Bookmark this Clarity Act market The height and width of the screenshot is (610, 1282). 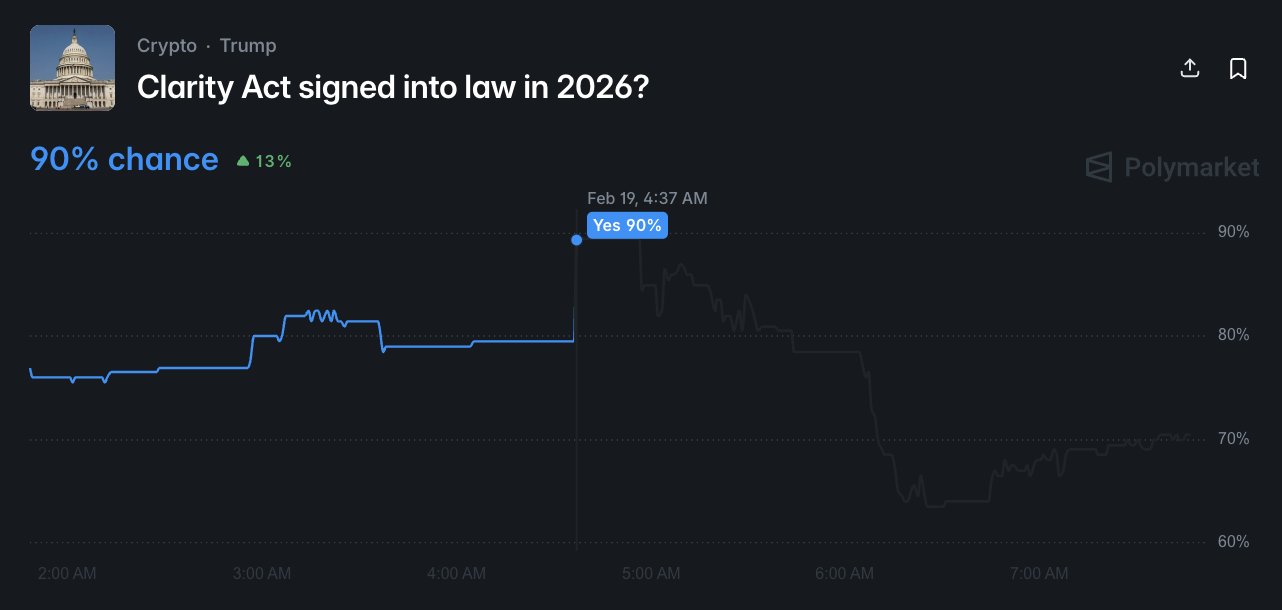[1238, 68]
